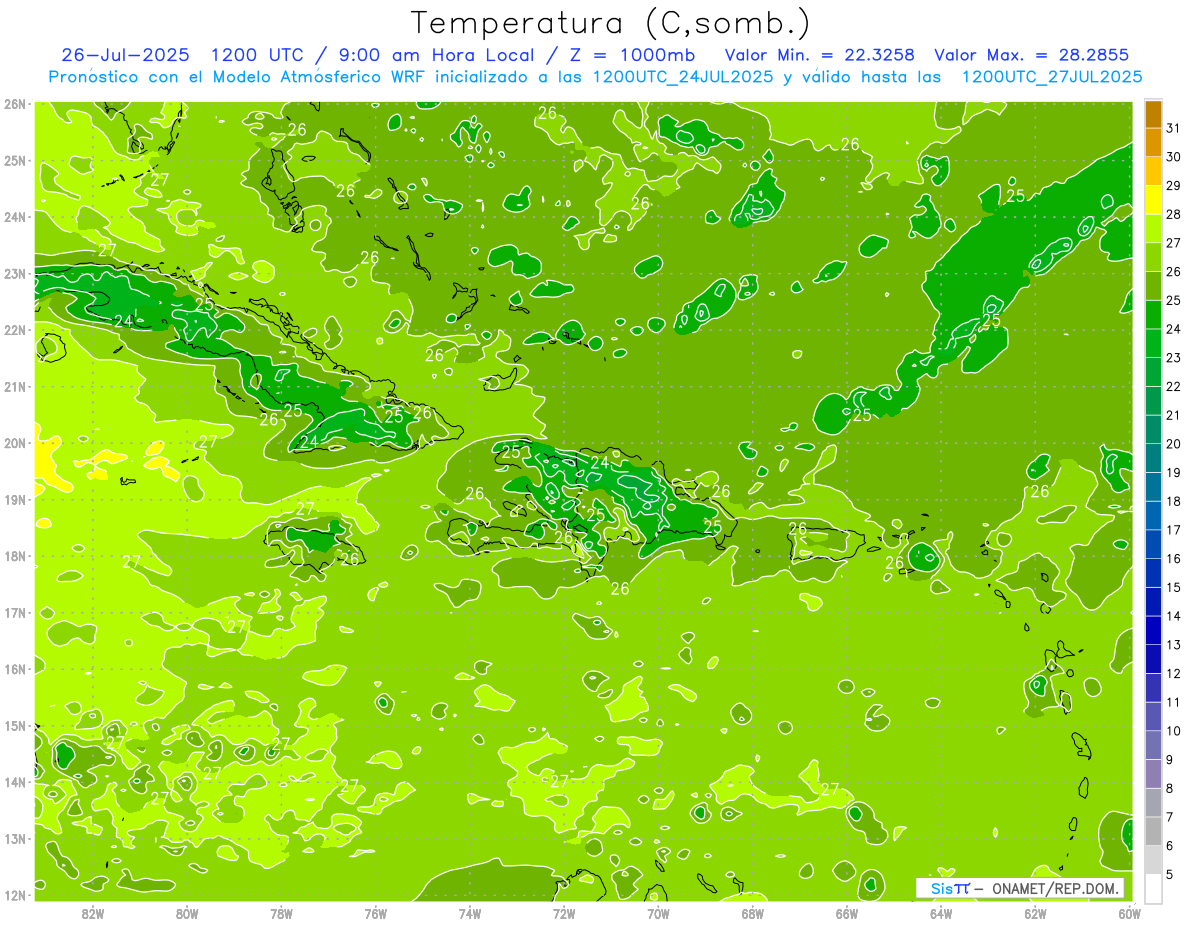The image size is (1200, 927).
Task: Click latitude axis label "12N"
Action: 14,895
